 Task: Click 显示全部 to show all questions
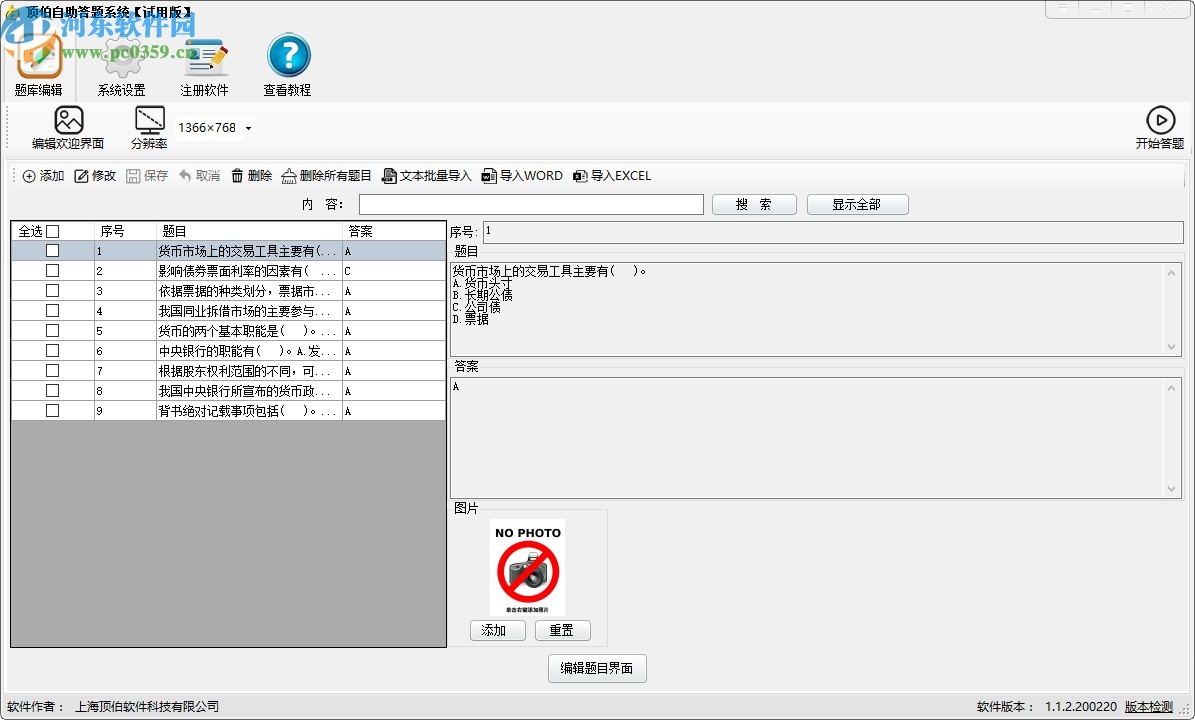pos(857,204)
